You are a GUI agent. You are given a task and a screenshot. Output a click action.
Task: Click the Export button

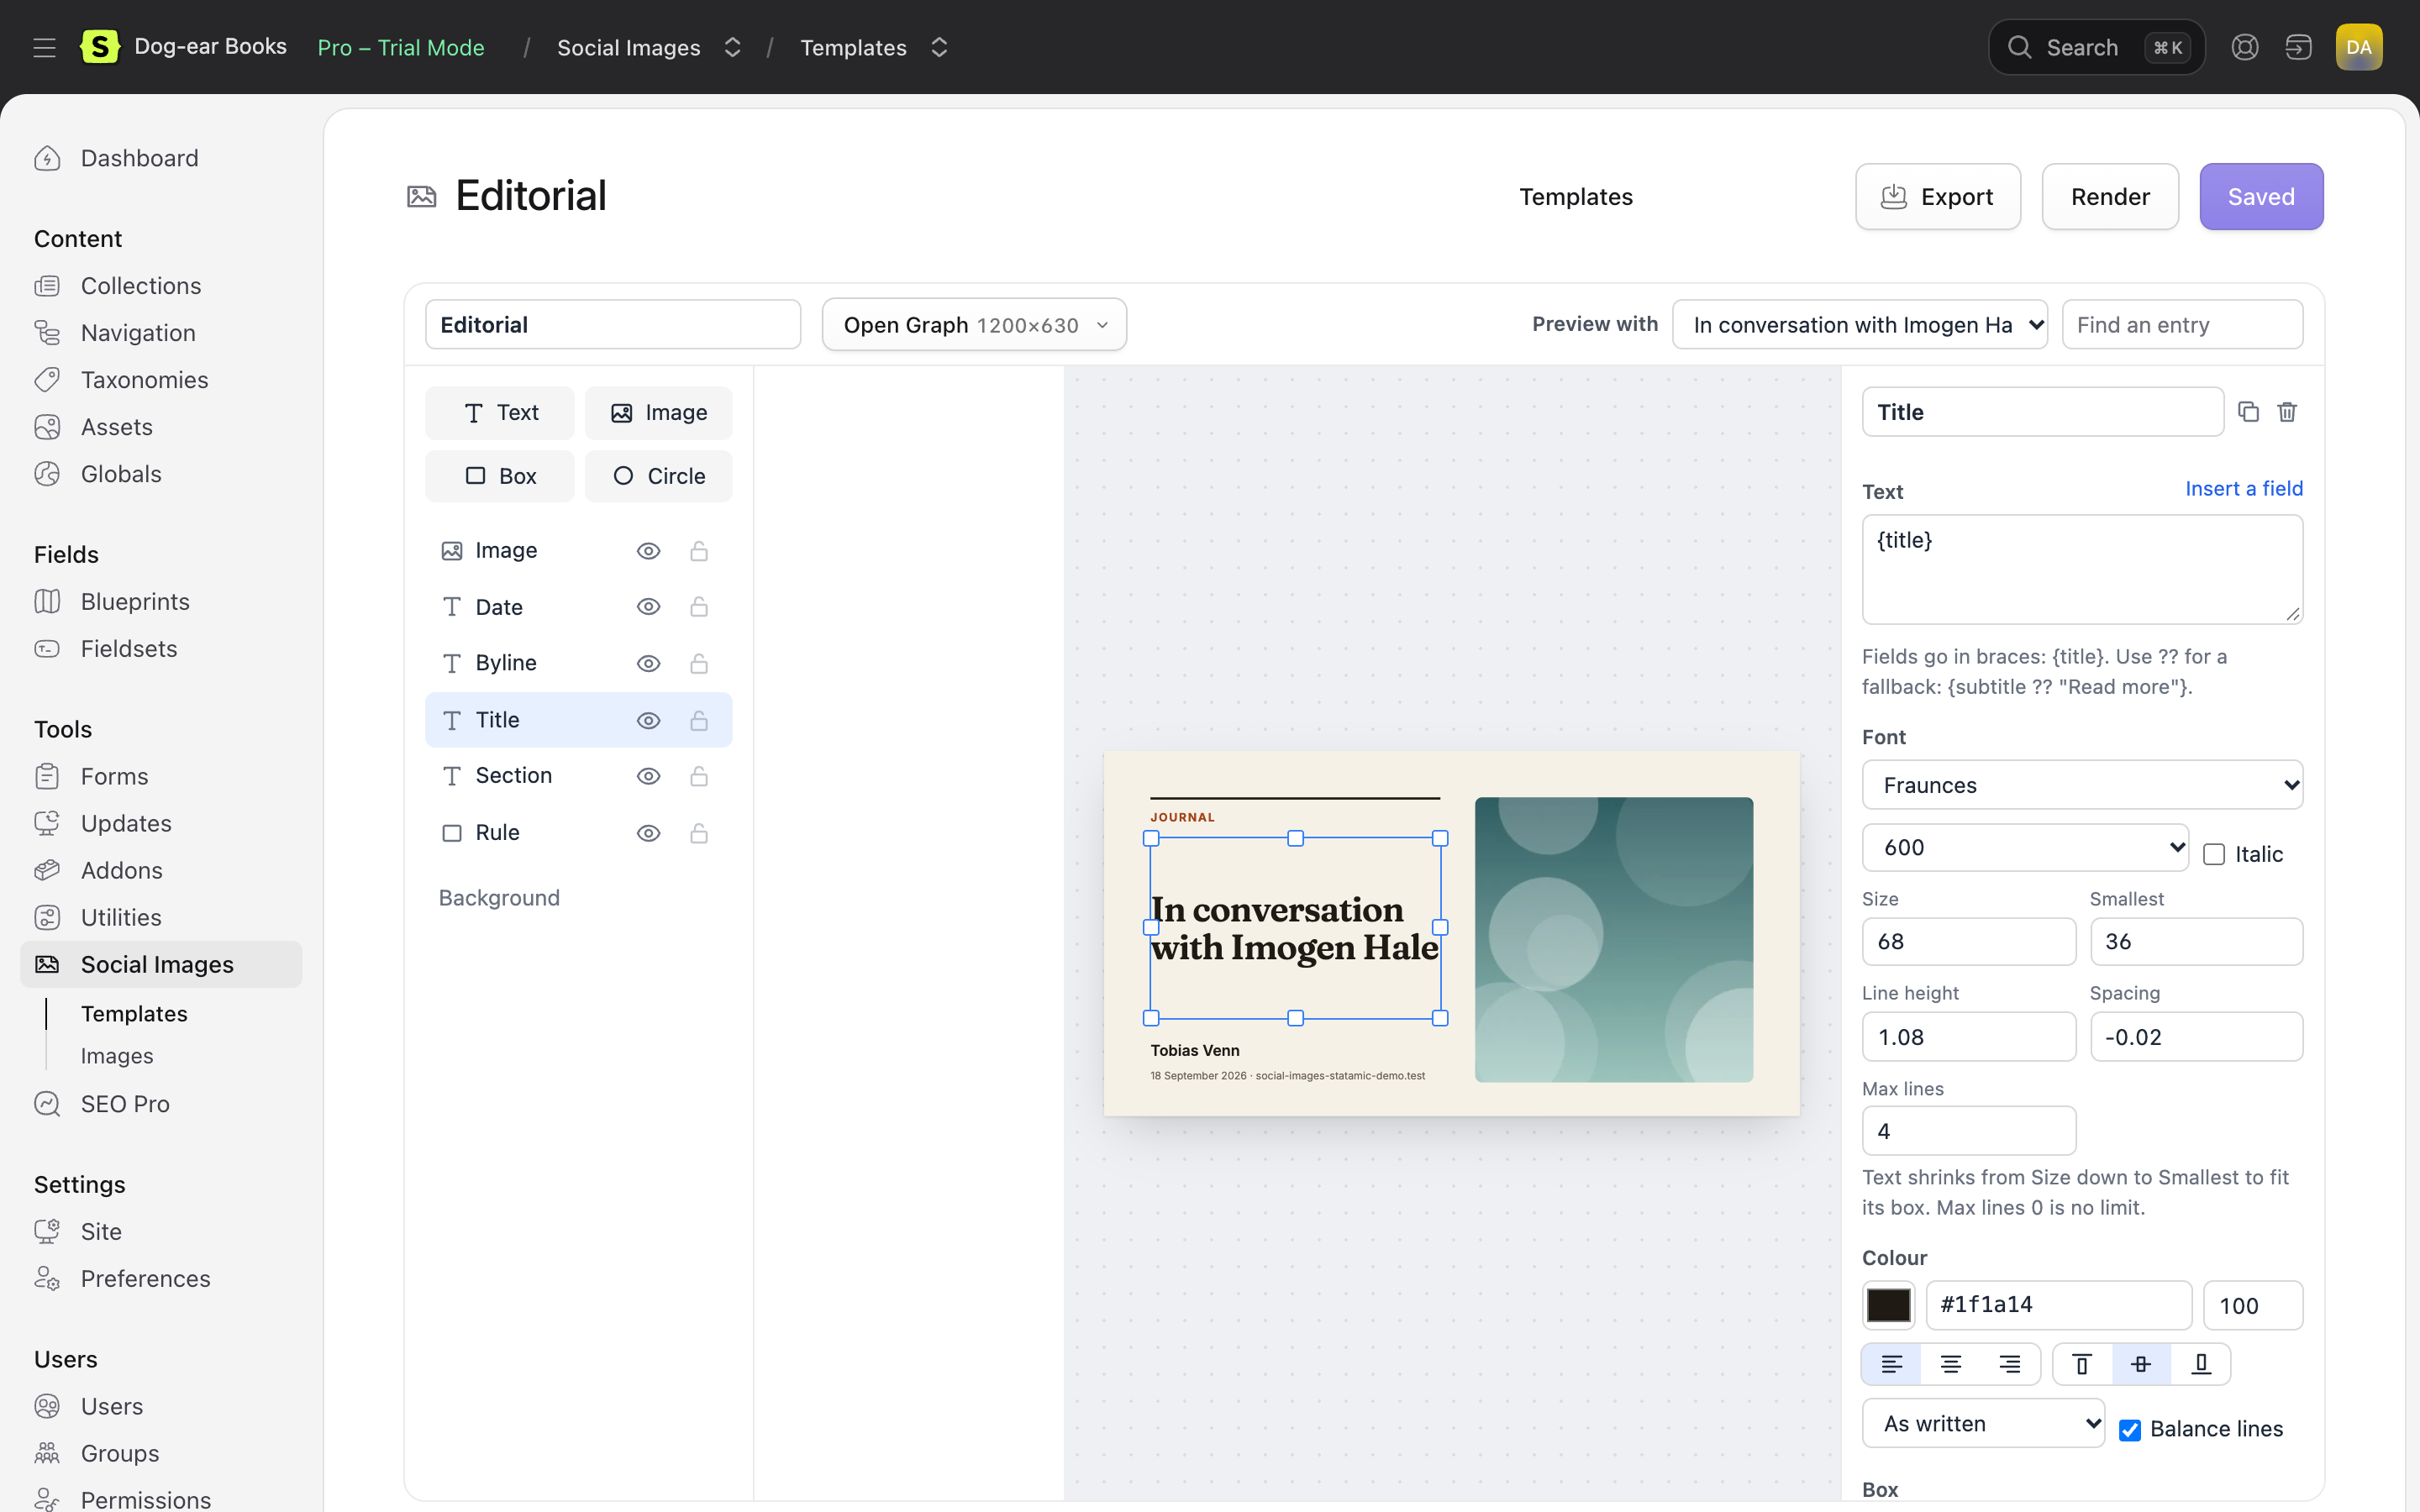[1937, 197]
